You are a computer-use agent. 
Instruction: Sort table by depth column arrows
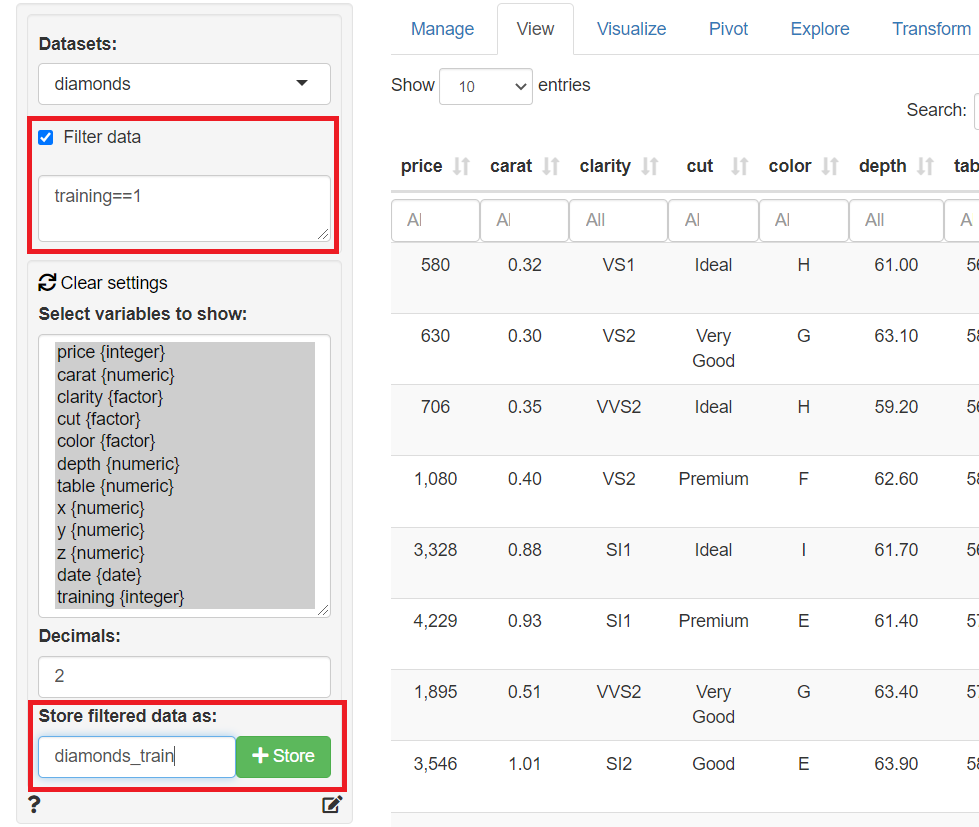[x=925, y=167]
